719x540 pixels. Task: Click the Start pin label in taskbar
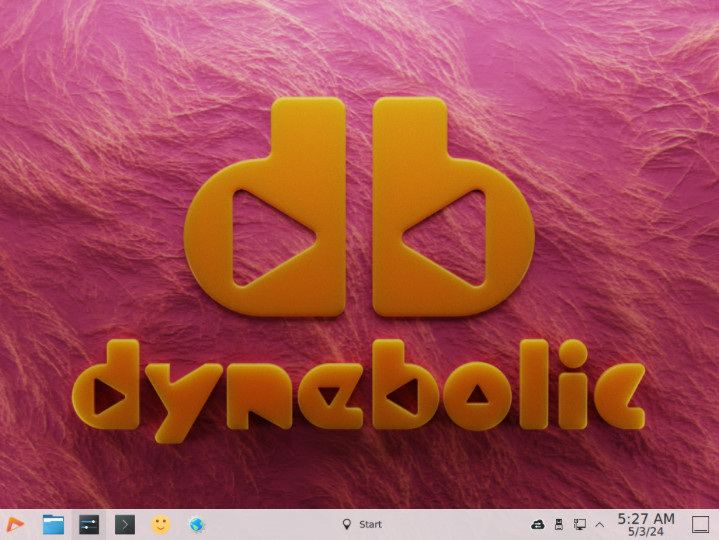coord(362,524)
